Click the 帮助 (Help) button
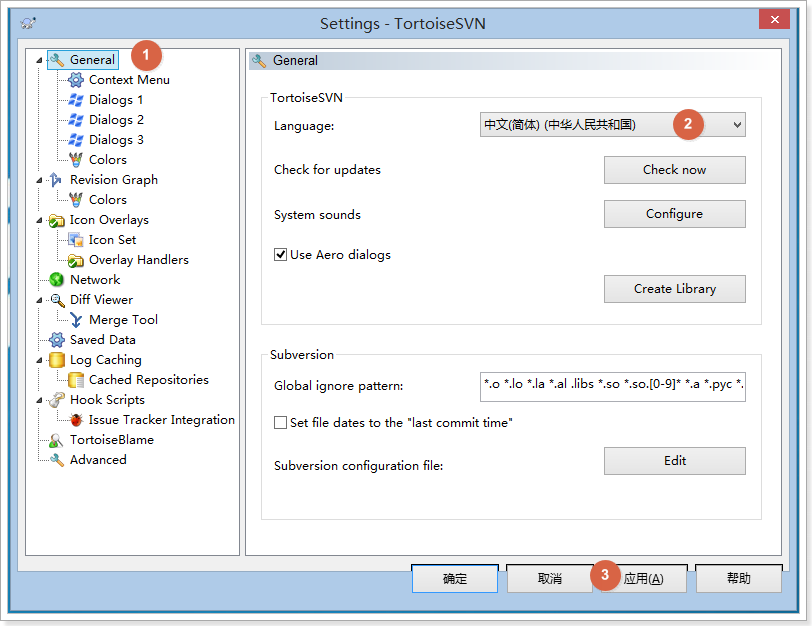 738,578
